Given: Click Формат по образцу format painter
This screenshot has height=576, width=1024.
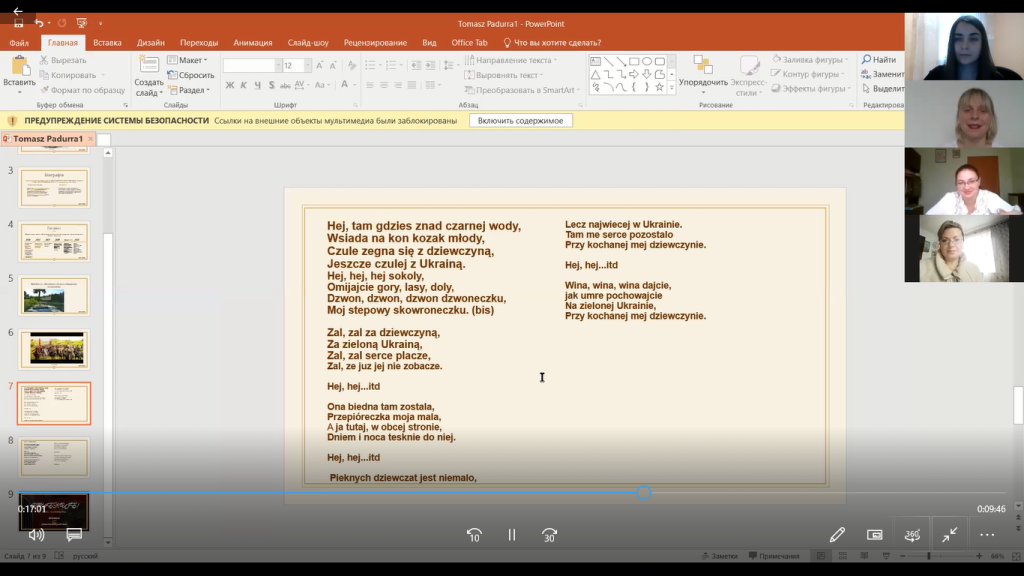Looking at the screenshot, I should [x=82, y=90].
